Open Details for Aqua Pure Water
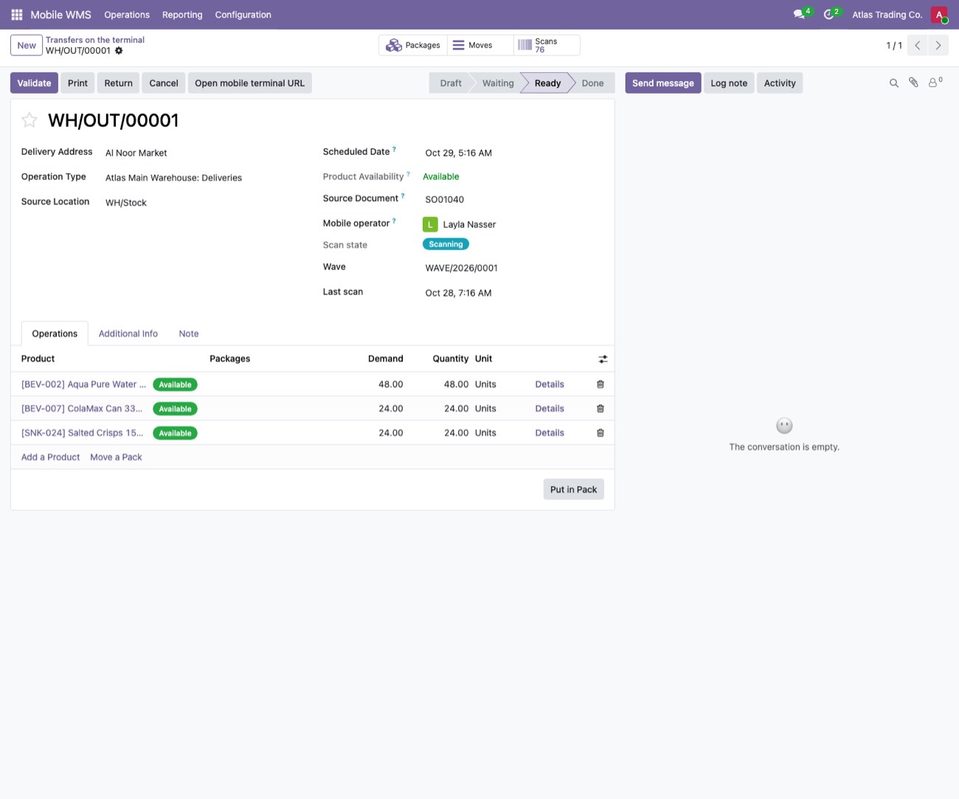This screenshot has height=799, width=959. tap(549, 384)
